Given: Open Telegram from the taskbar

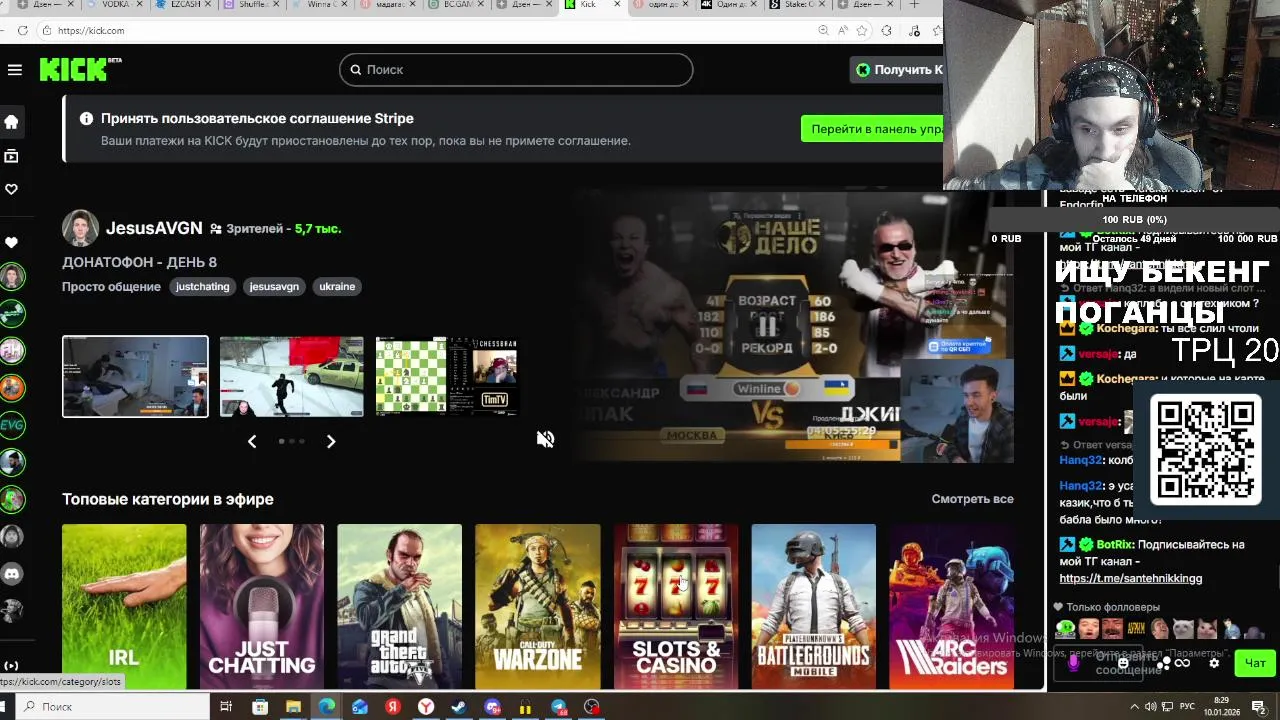Looking at the screenshot, I should click(x=559, y=707).
